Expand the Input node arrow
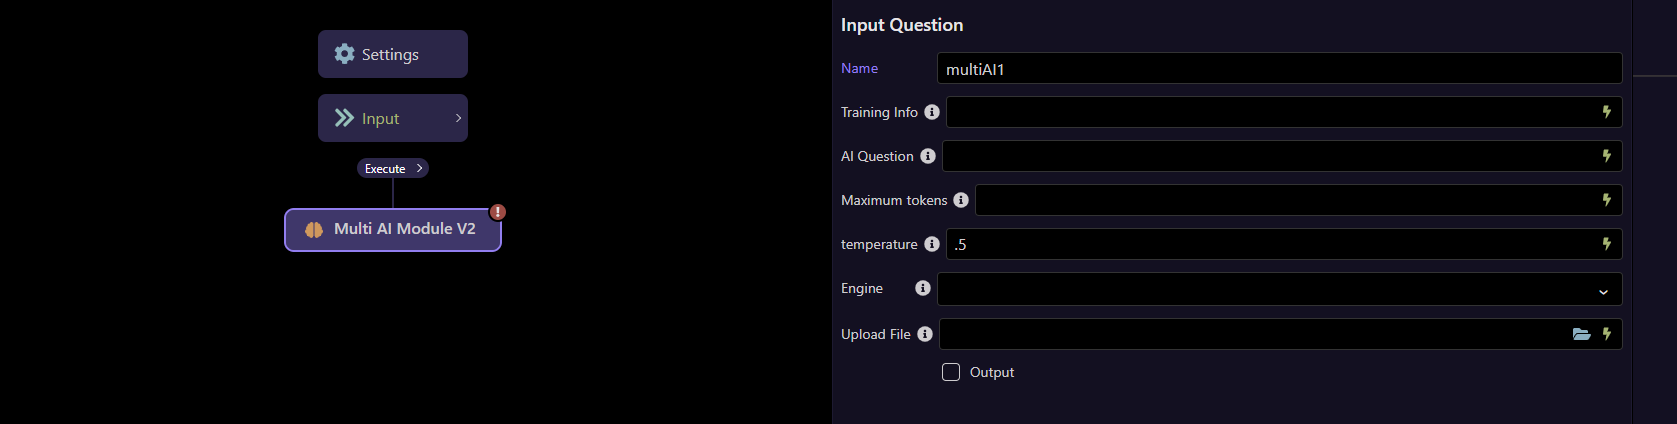 (458, 118)
